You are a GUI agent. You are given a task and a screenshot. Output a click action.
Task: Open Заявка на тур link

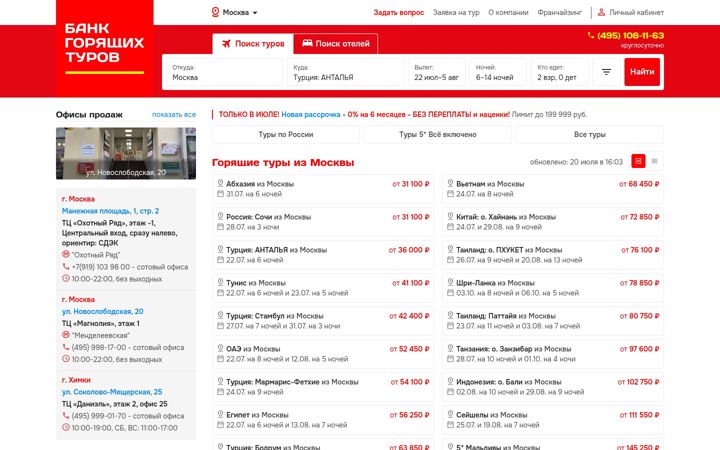456,12
